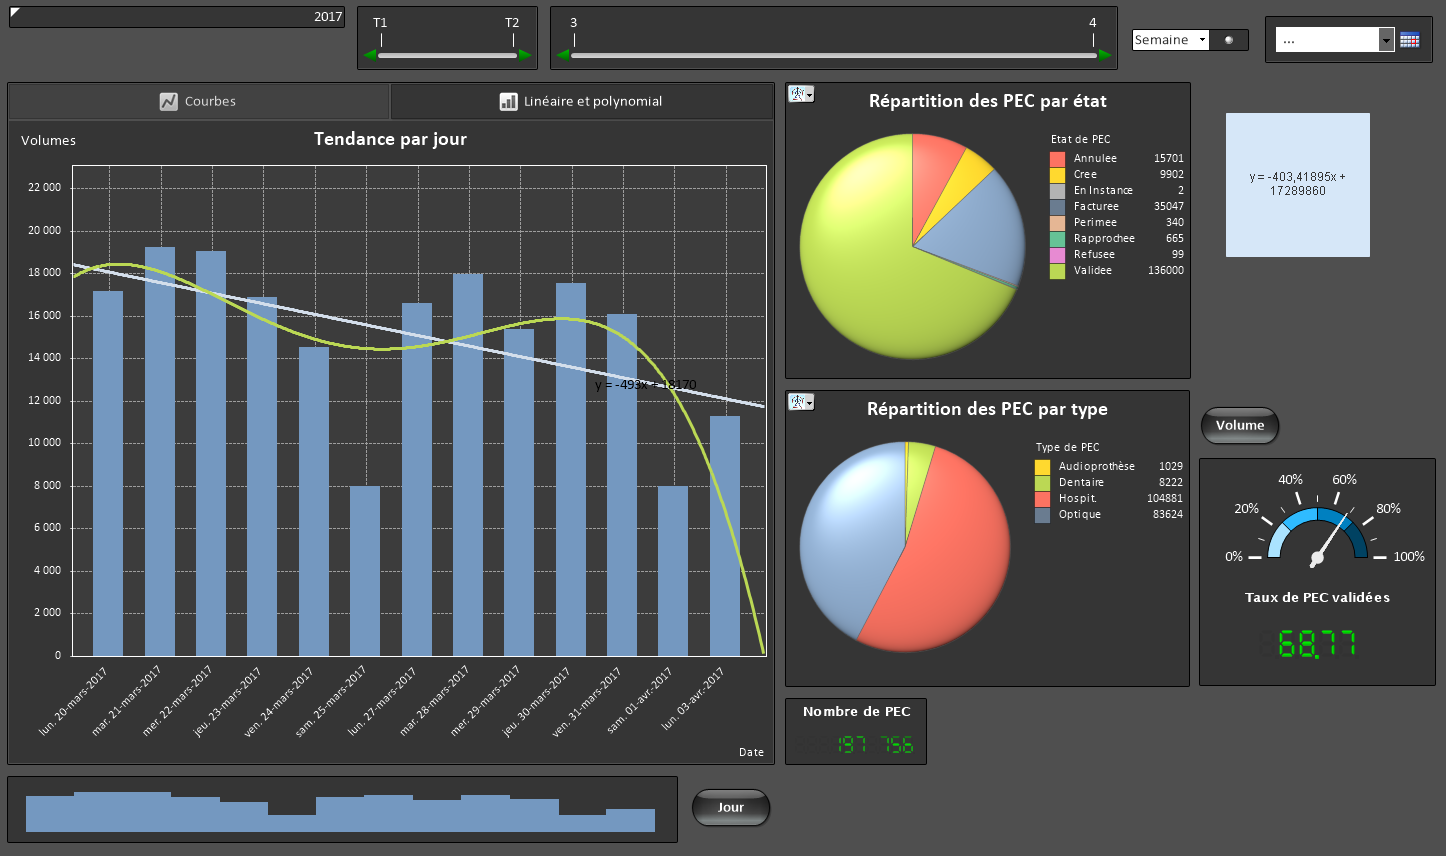Screen dimensions: 1446x856
Task: Select the Dentaire green legend swatch
Action: tap(1042, 483)
